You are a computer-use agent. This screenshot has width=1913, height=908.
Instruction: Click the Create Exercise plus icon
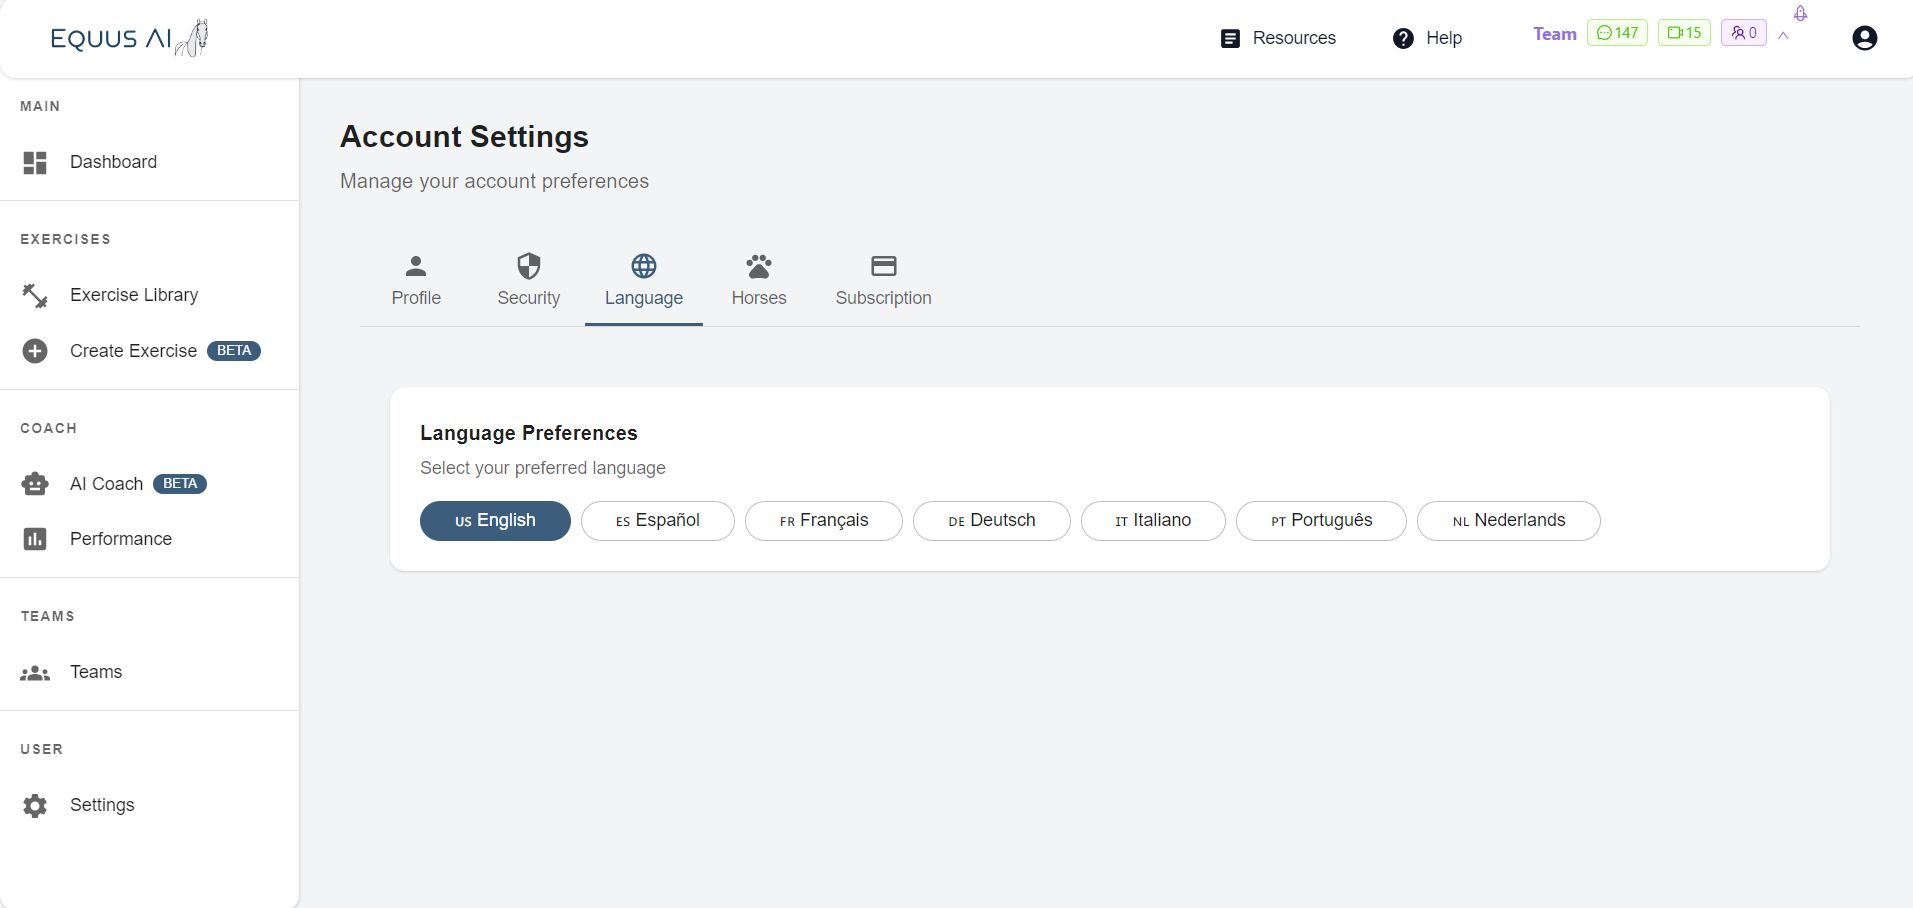(x=35, y=351)
